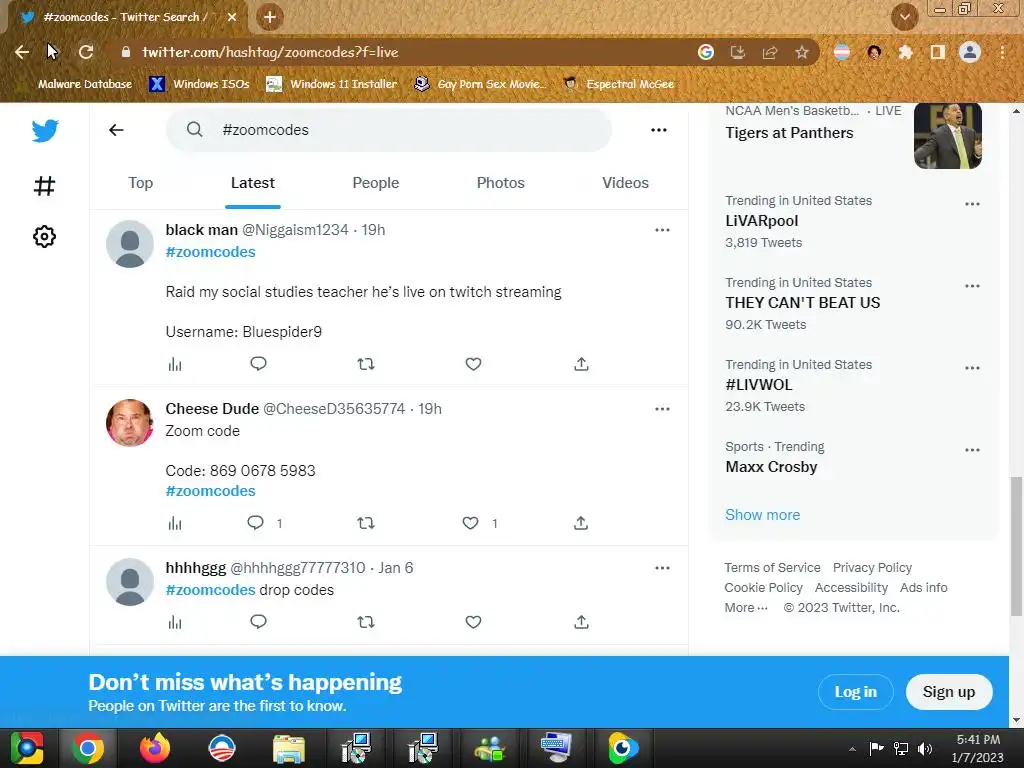Open more options for #LIVWOL trend
Image resolution: width=1024 pixels, height=768 pixels.
(x=972, y=368)
